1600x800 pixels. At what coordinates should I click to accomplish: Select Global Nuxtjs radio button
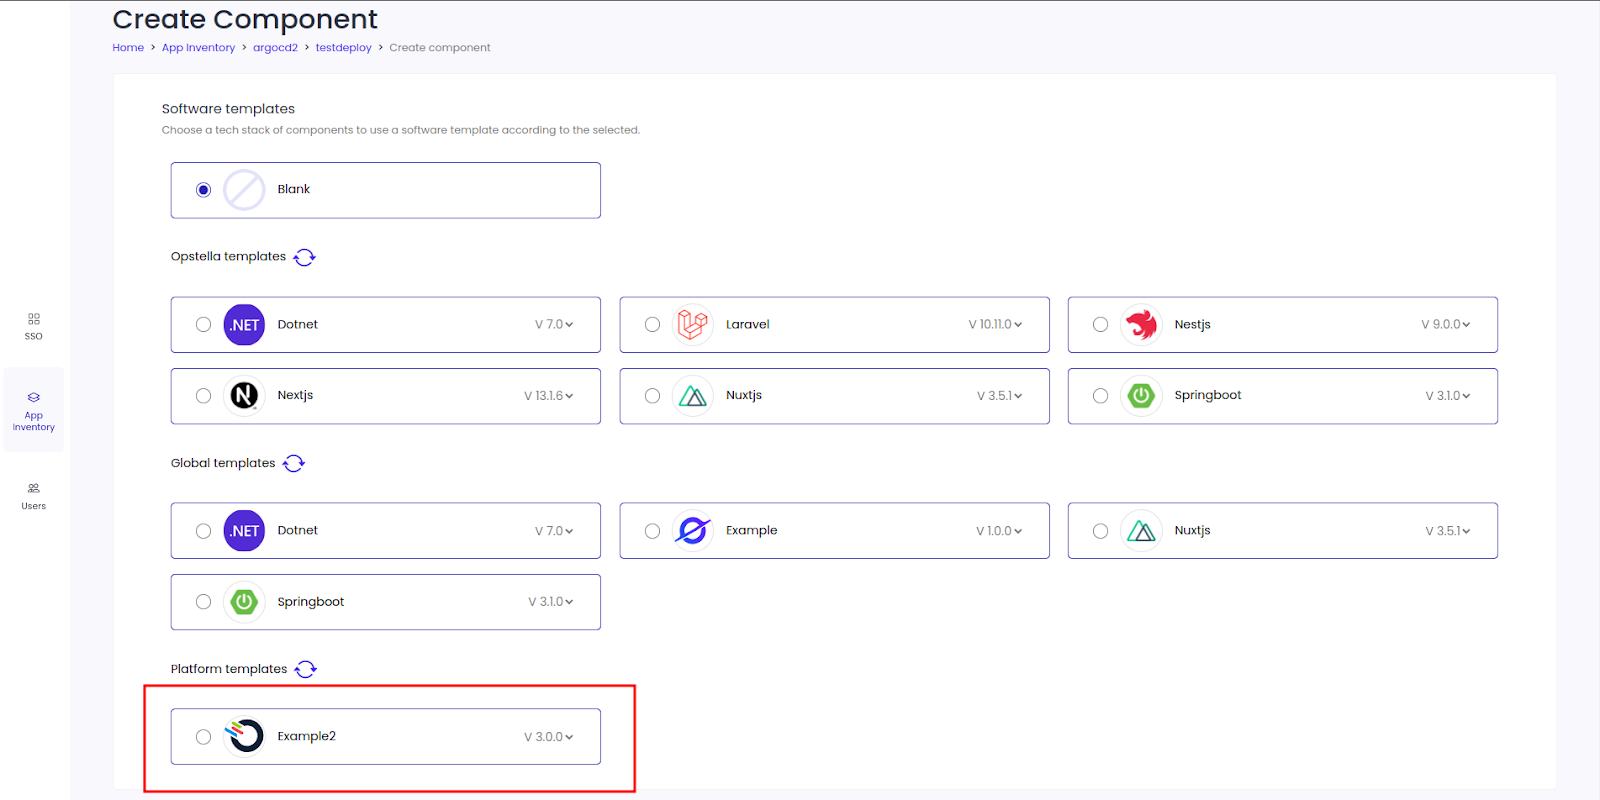click(x=1101, y=531)
